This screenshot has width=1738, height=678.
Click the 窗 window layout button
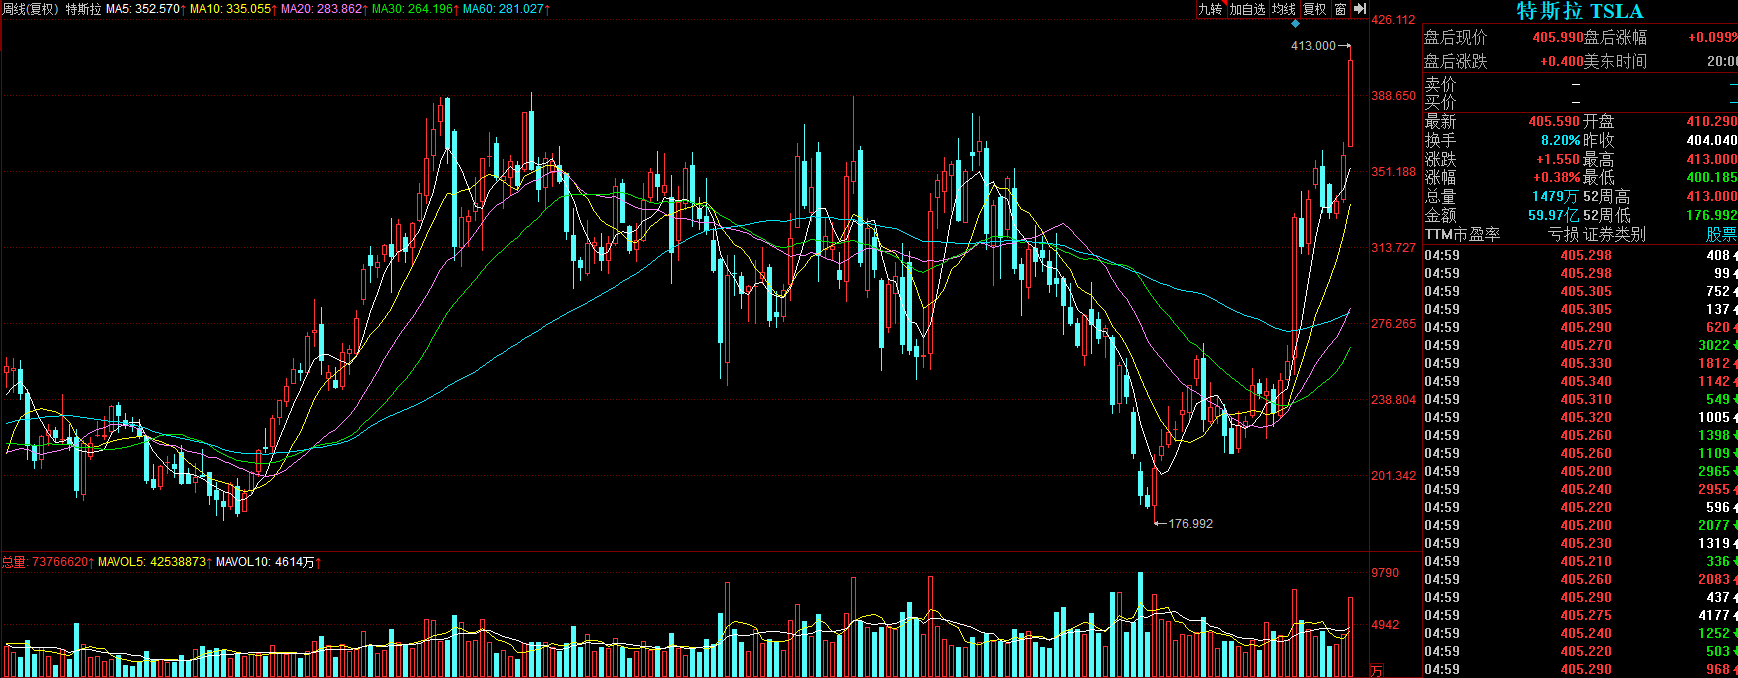tap(1340, 9)
